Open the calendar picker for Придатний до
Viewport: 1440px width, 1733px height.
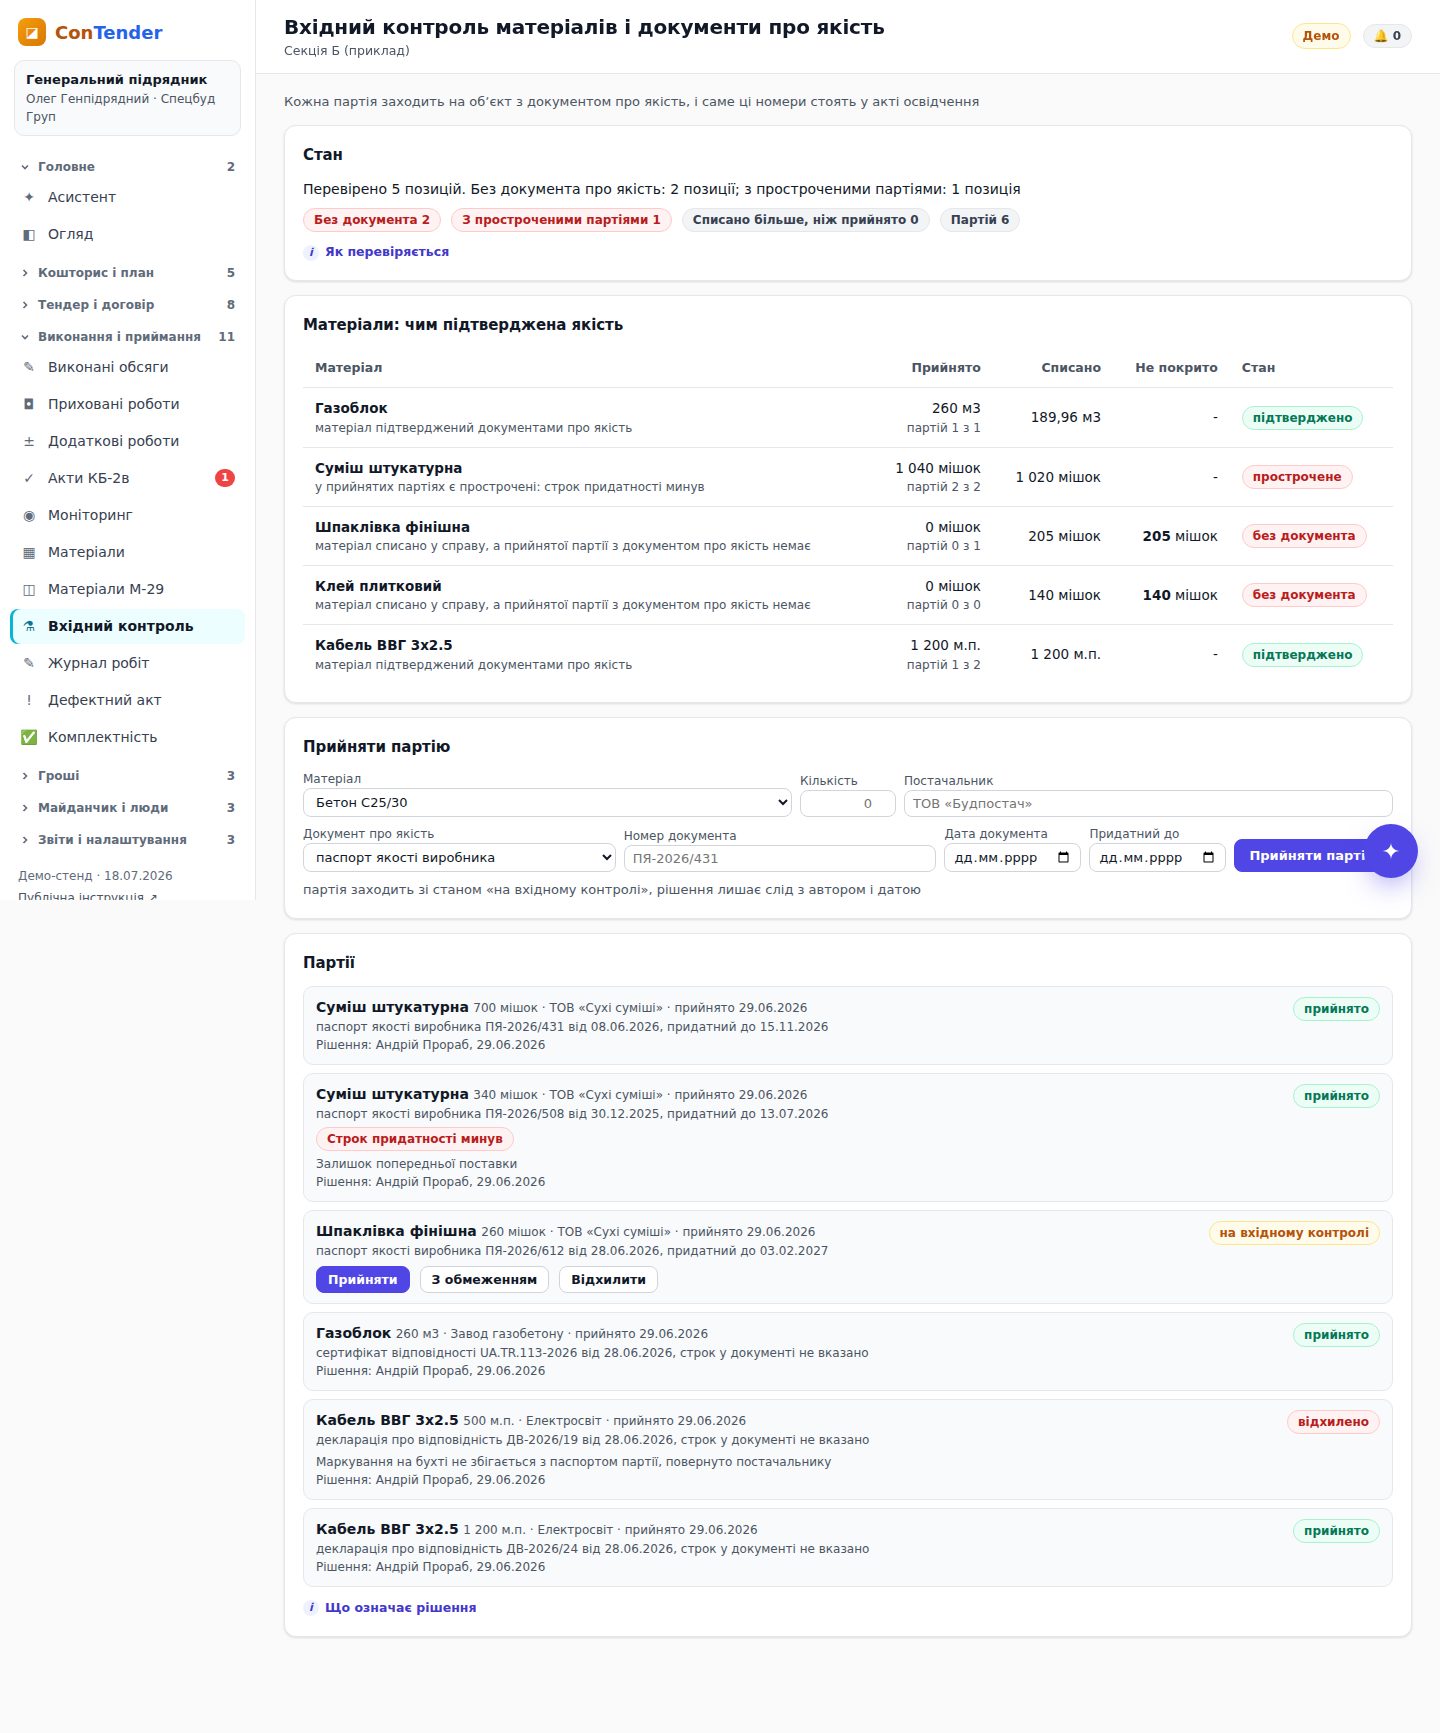pos(1208,857)
